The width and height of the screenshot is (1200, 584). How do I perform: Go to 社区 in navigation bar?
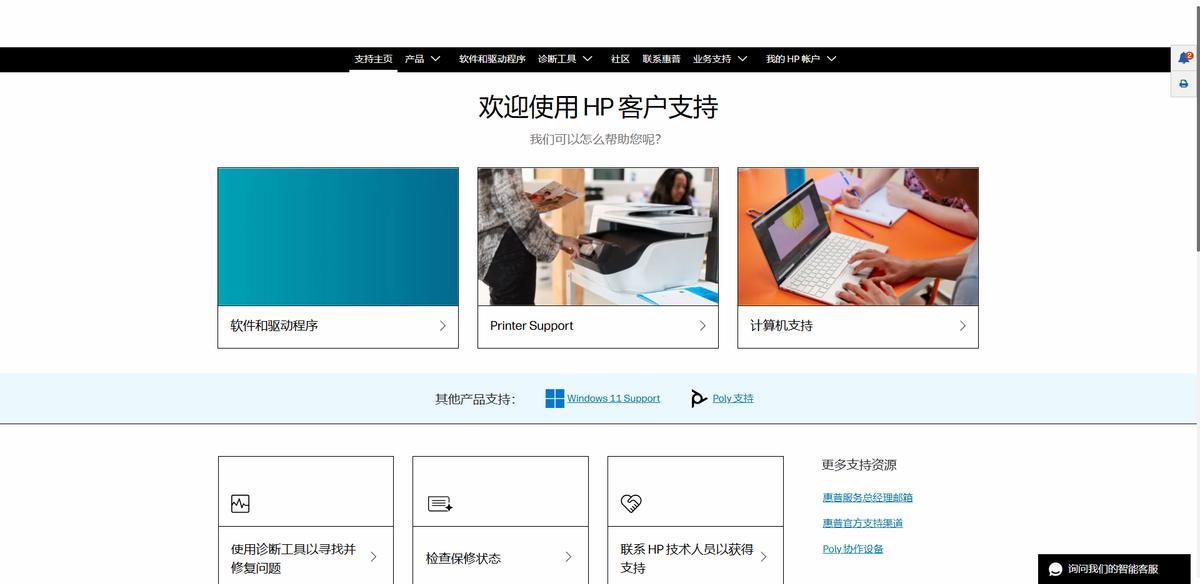pos(620,59)
